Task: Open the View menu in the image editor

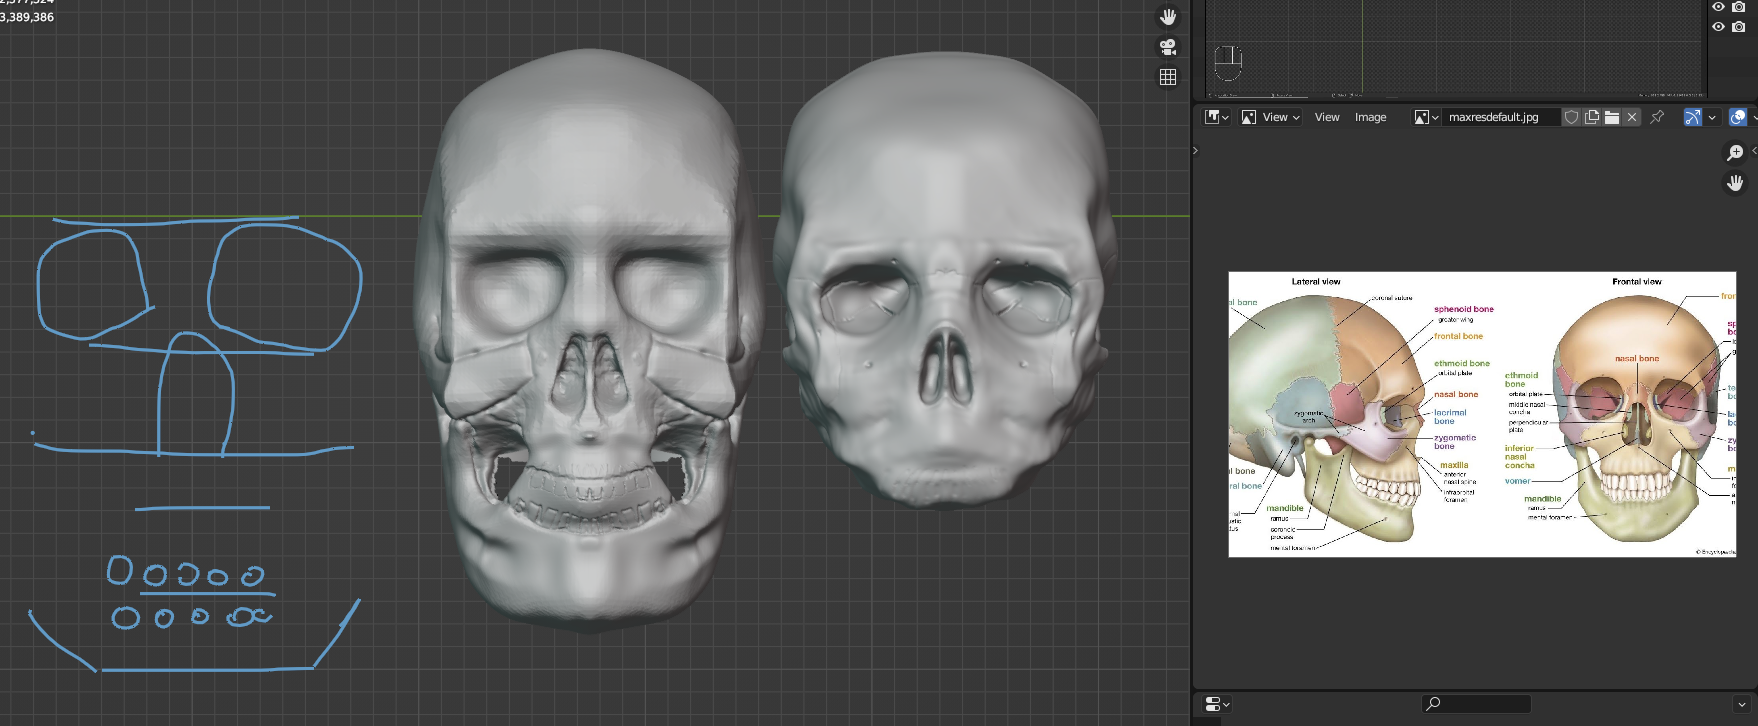Action: click(x=1327, y=117)
